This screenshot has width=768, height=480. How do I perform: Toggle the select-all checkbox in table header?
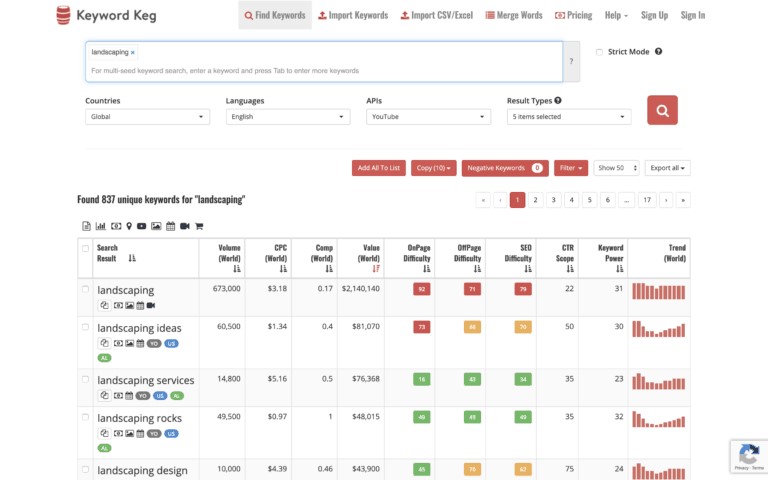click(x=85, y=248)
